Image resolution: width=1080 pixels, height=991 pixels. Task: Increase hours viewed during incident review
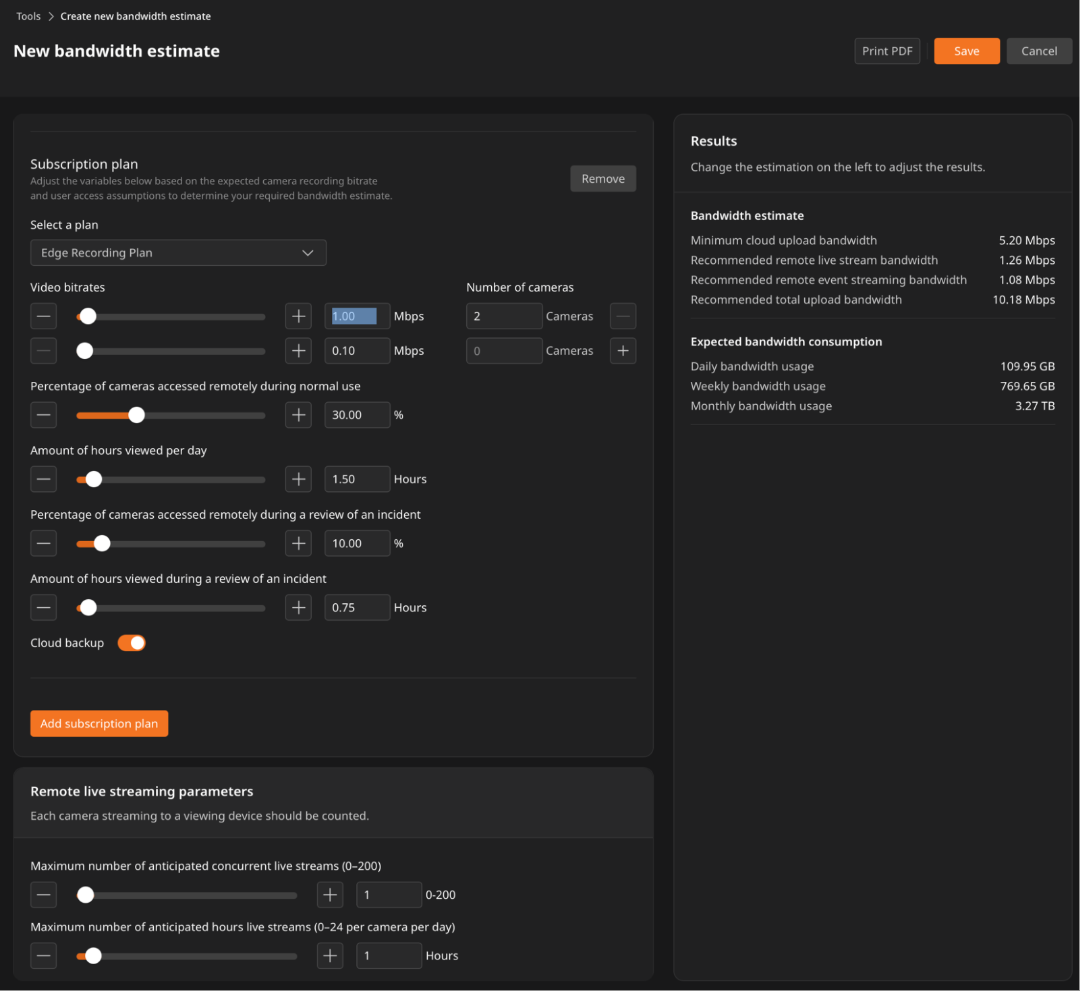click(x=298, y=607)
